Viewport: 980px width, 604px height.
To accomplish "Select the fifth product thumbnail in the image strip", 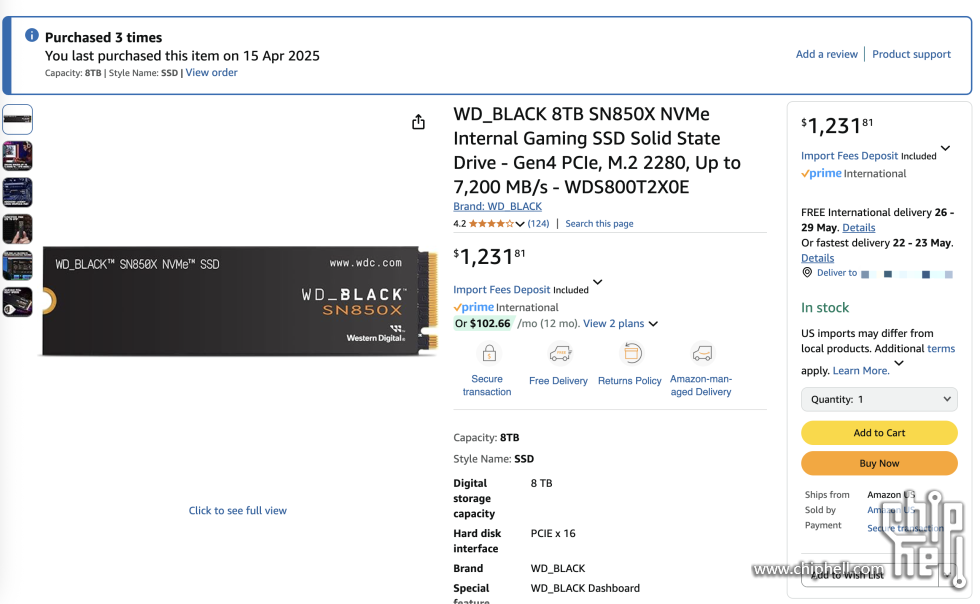I will [x=18, y=265].
